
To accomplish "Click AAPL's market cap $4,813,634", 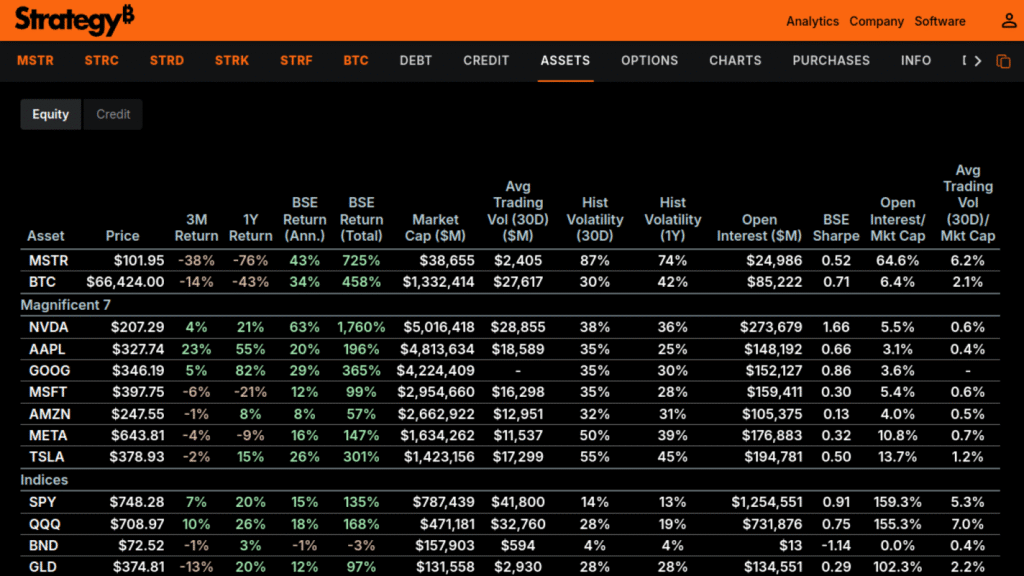I will click(x=438, y=349).
